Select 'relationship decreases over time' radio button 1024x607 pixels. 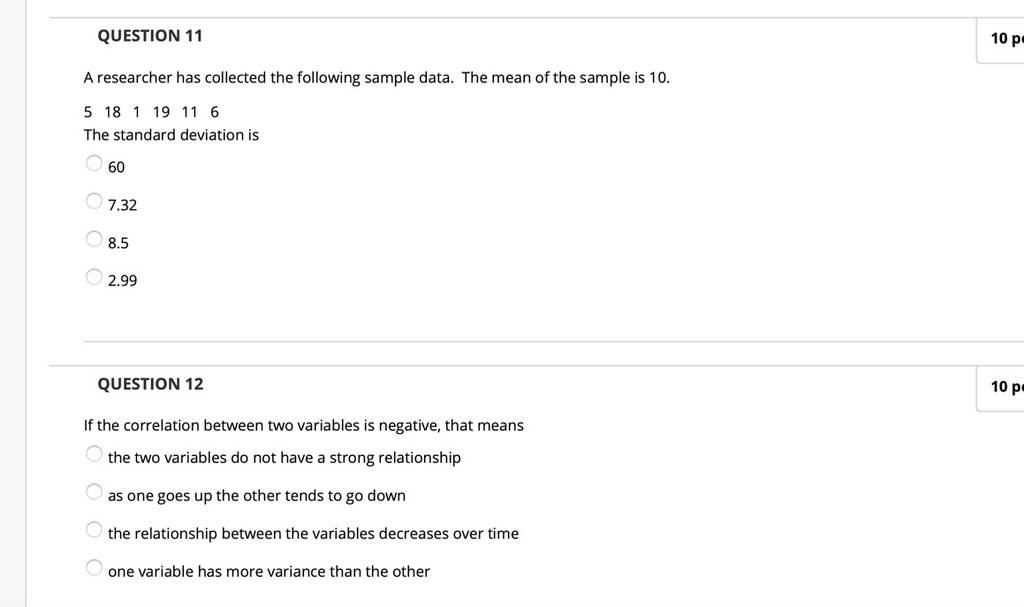(94, 529)
